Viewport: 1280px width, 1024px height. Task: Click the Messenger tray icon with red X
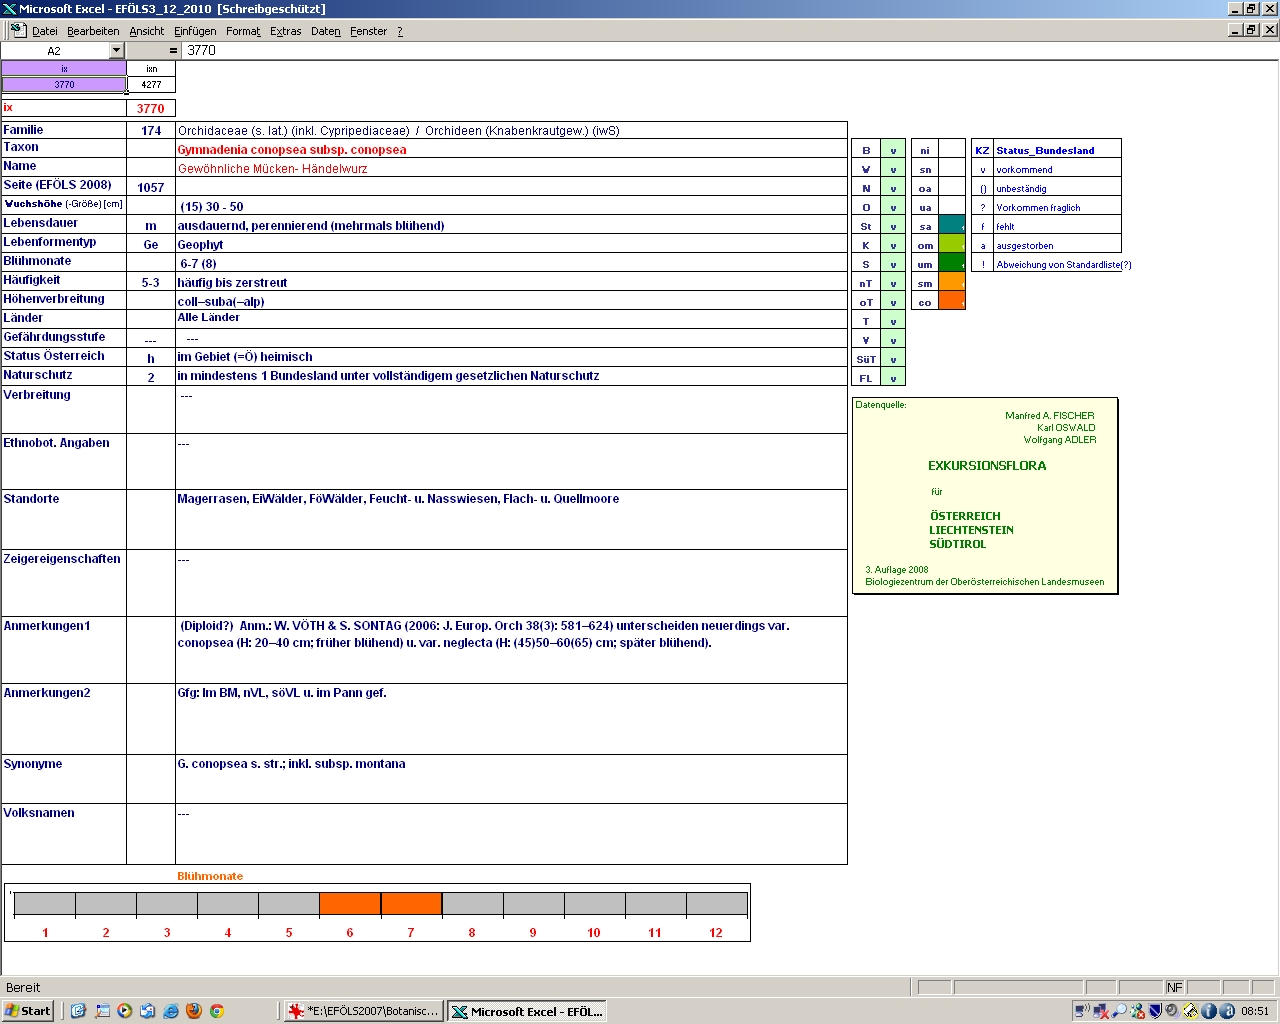click(x=1137, y=1011)
